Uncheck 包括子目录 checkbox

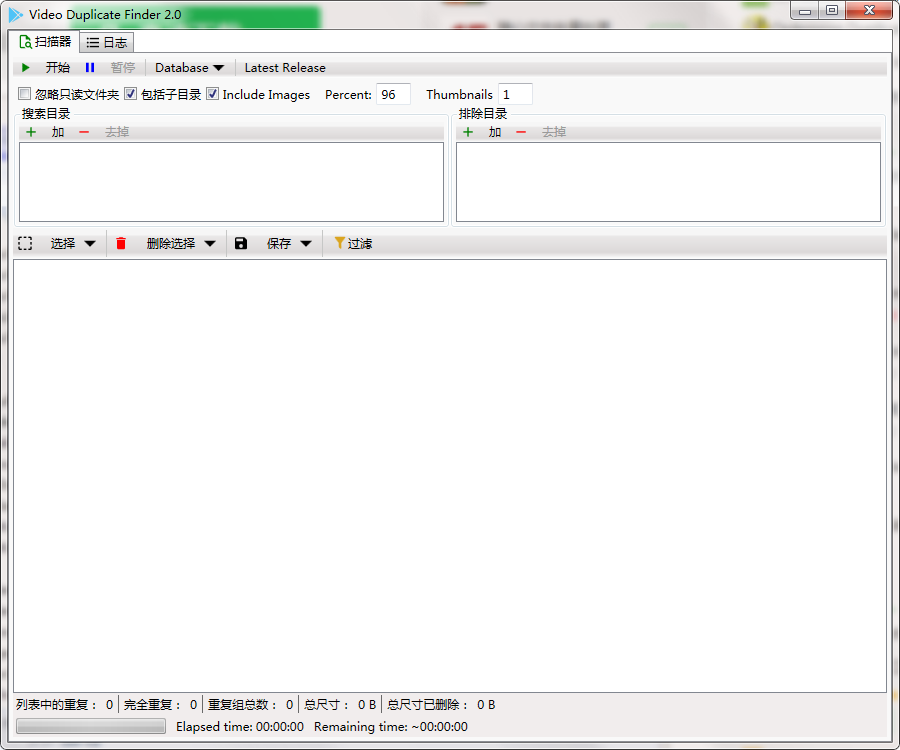click(130, 94)
